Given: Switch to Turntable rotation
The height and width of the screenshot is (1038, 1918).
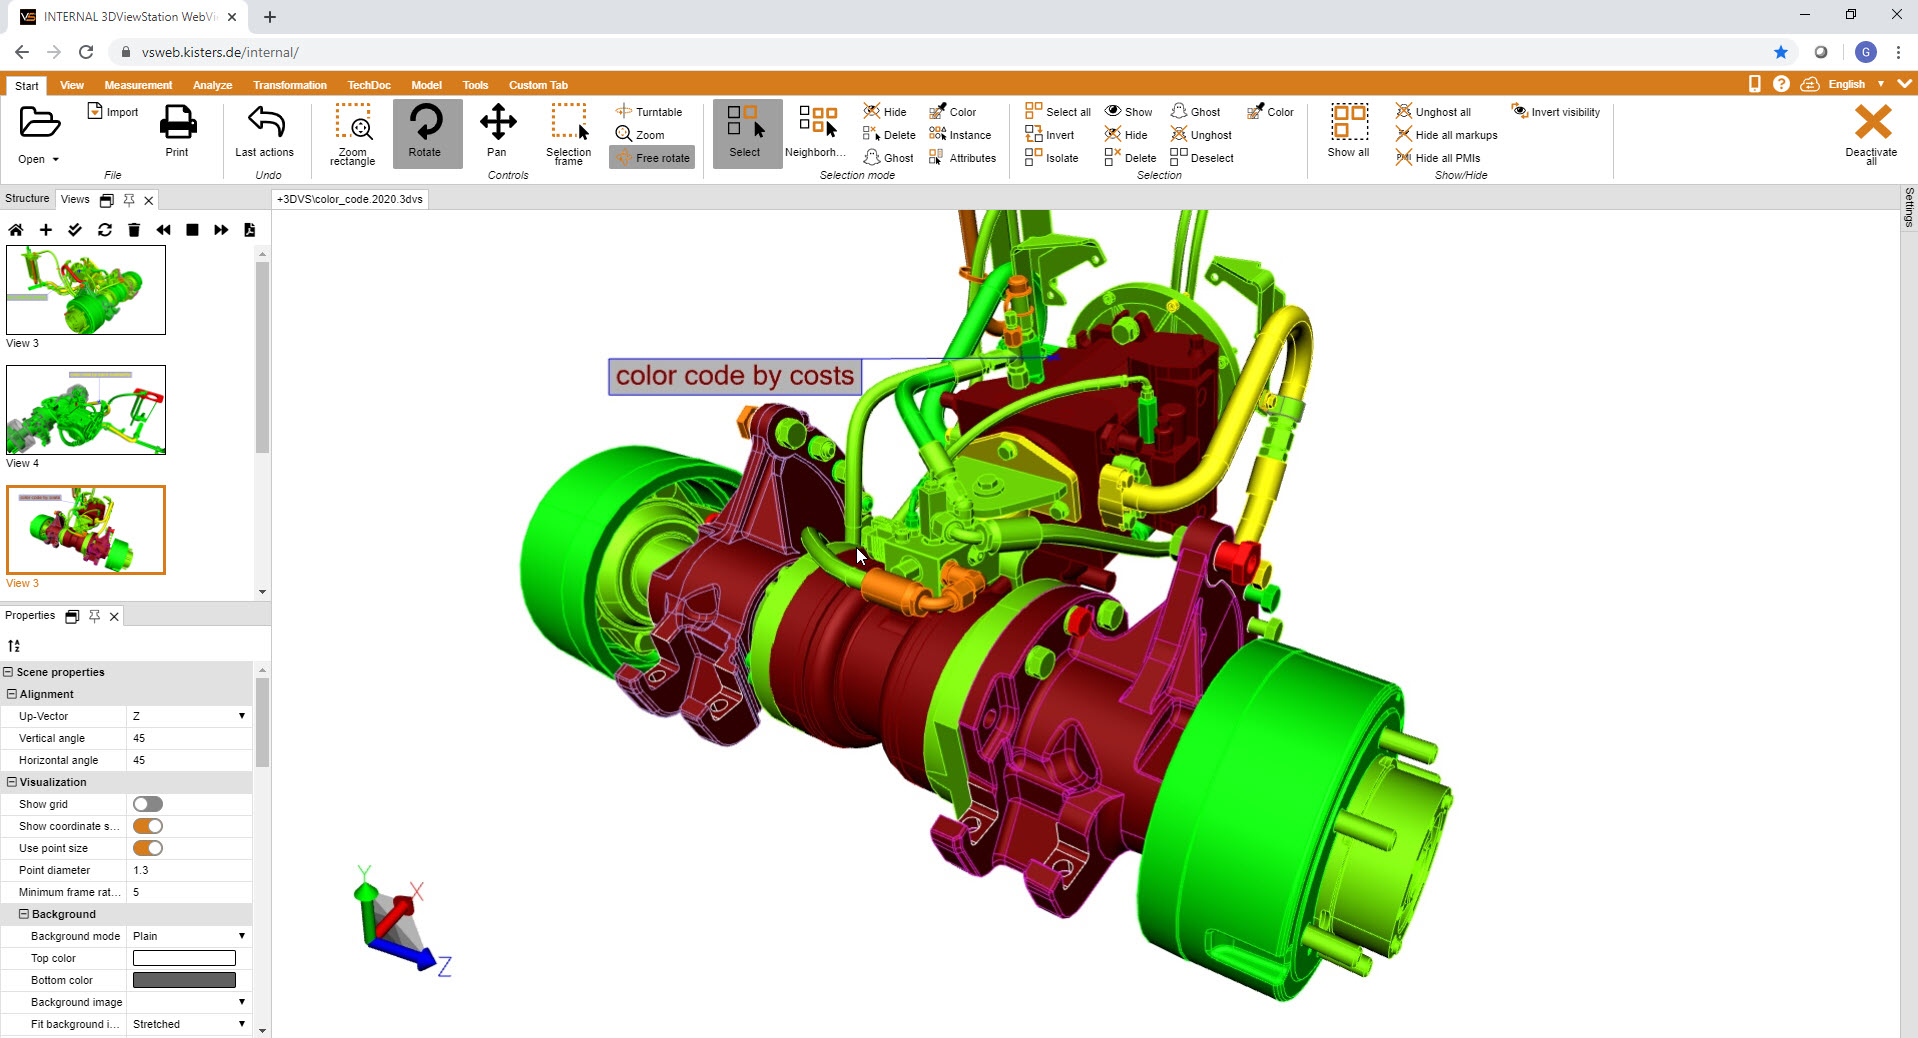Looking at the screenshot, I should click(650, 112).
